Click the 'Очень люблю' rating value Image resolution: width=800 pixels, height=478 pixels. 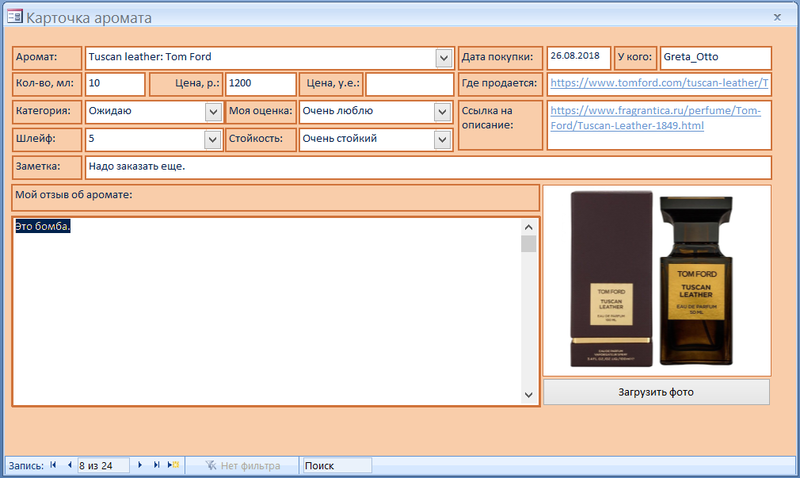(338, 111)
